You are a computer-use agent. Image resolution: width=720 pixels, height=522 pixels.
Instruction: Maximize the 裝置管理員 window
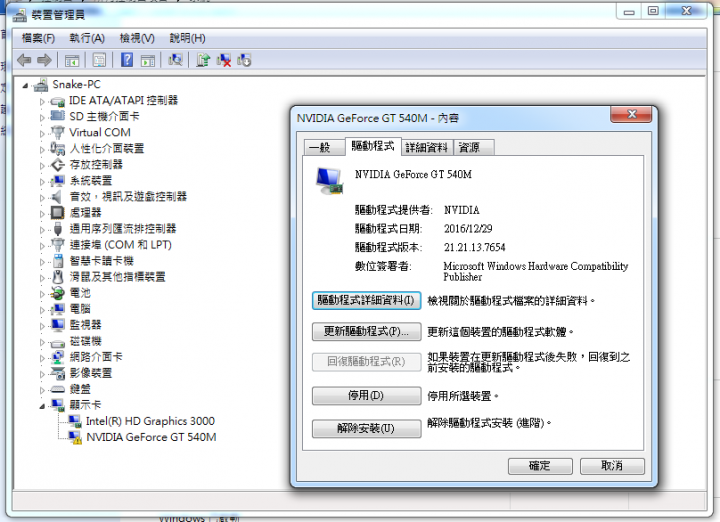pyautogui.click(x=653, y=11)
